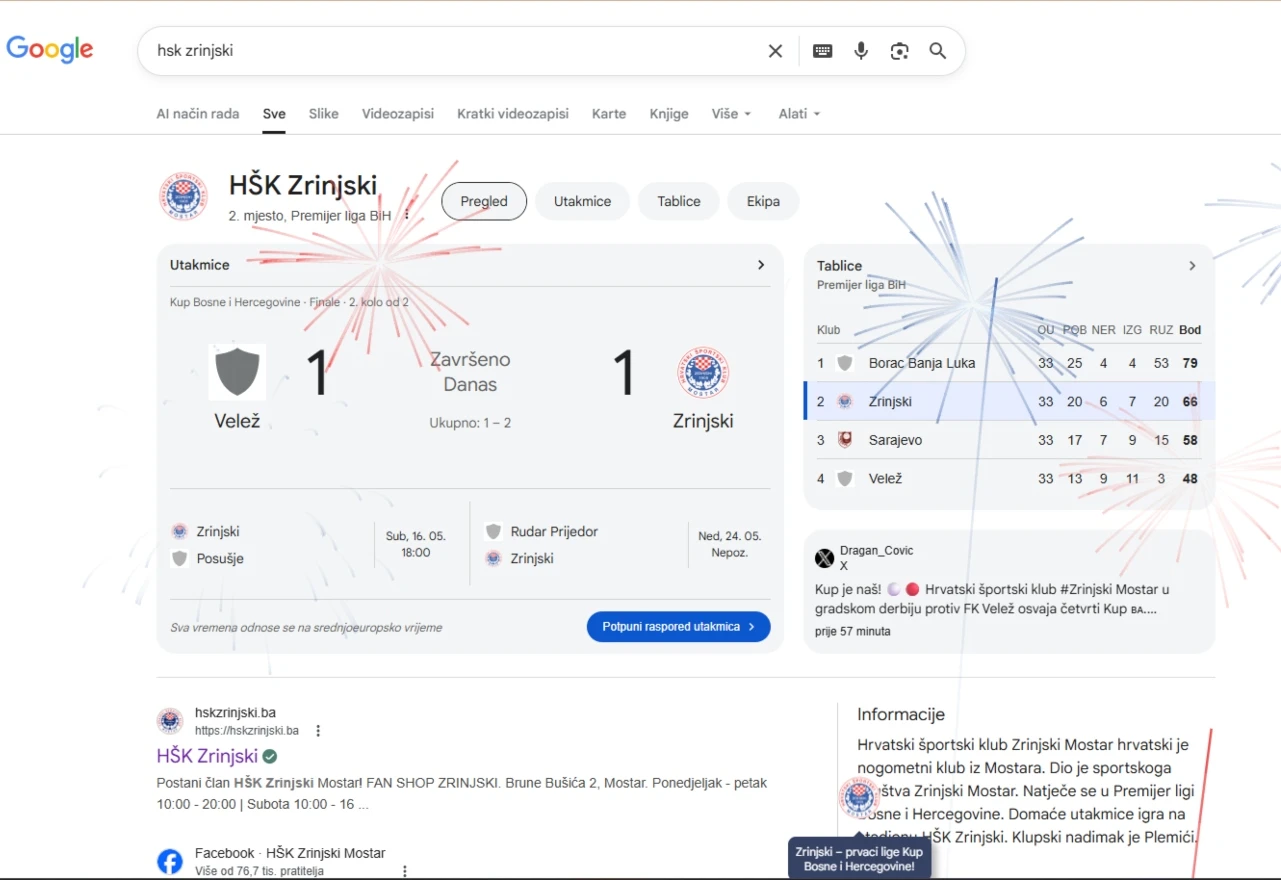This screenshot has width=1281, height=880.
Task: Open Knjige tab
Action: pyautogui.click(x=669, y=114)
